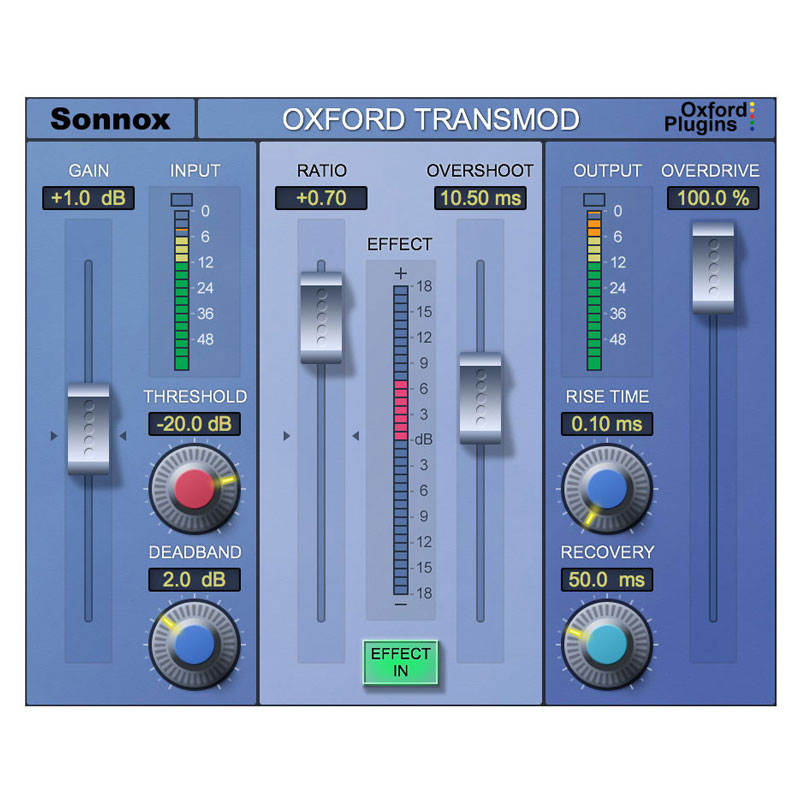The width and height of the screenshot is (800, 800).
Task: Click the Oxford Plugins logo
Action: pyautogui.click(x=709, y=118)
